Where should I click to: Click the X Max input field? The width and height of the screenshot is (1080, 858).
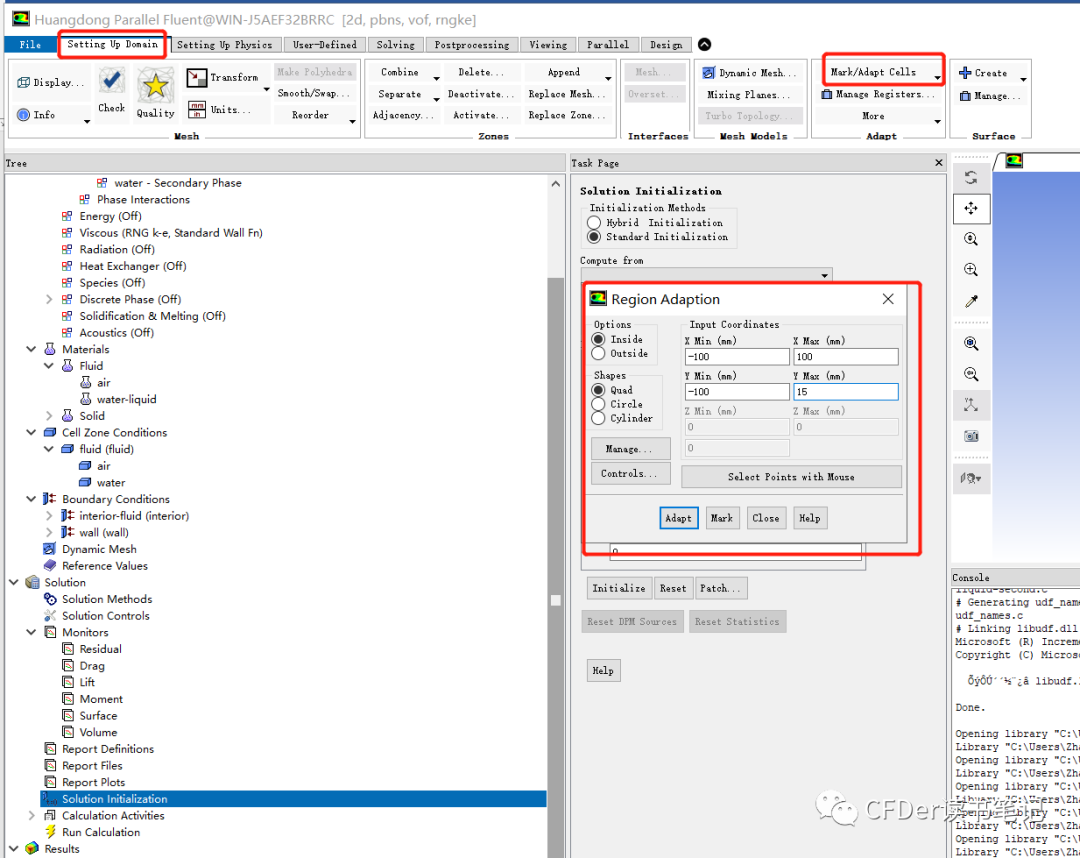846,357
